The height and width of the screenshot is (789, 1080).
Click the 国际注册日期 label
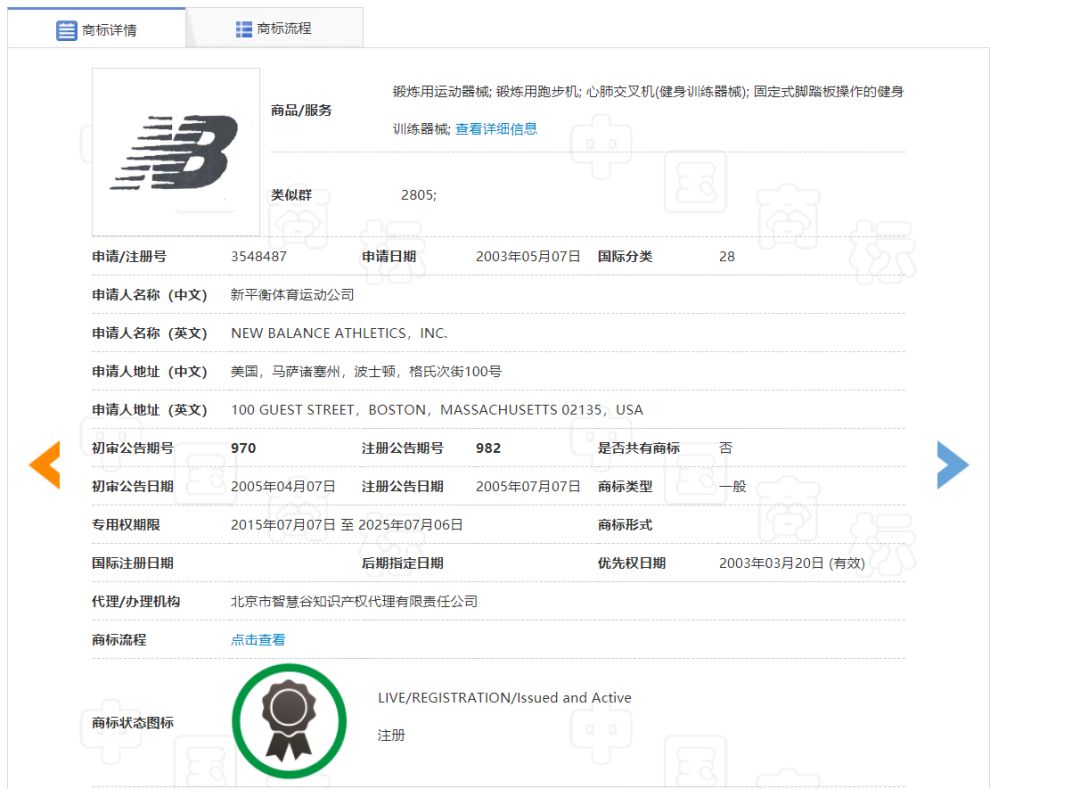tap(133, 563)
